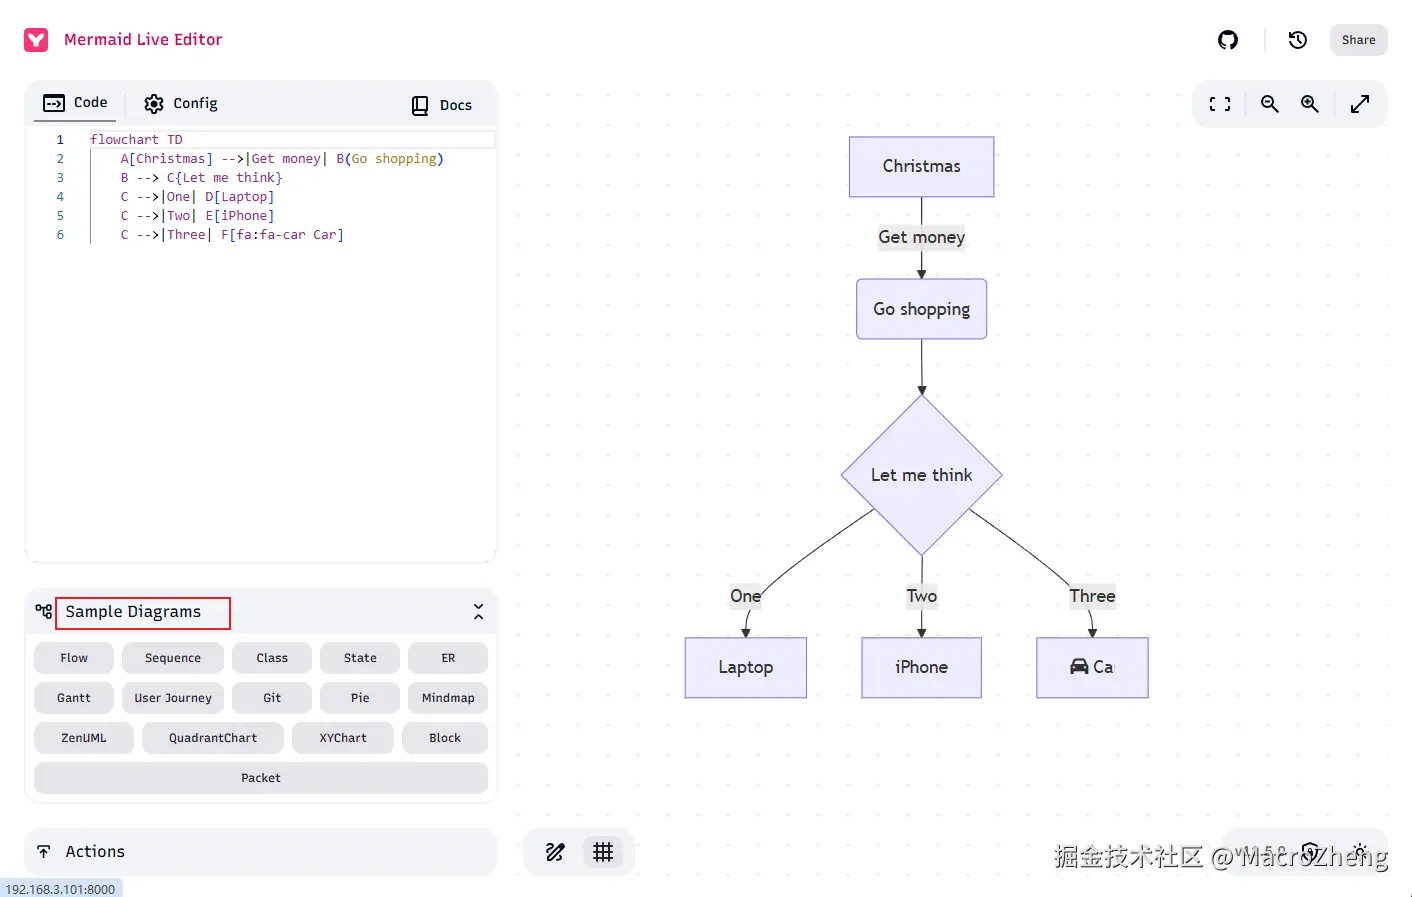Open the version history clock icon
This screenshot has height=897, width=1412.
(1298, 40)
